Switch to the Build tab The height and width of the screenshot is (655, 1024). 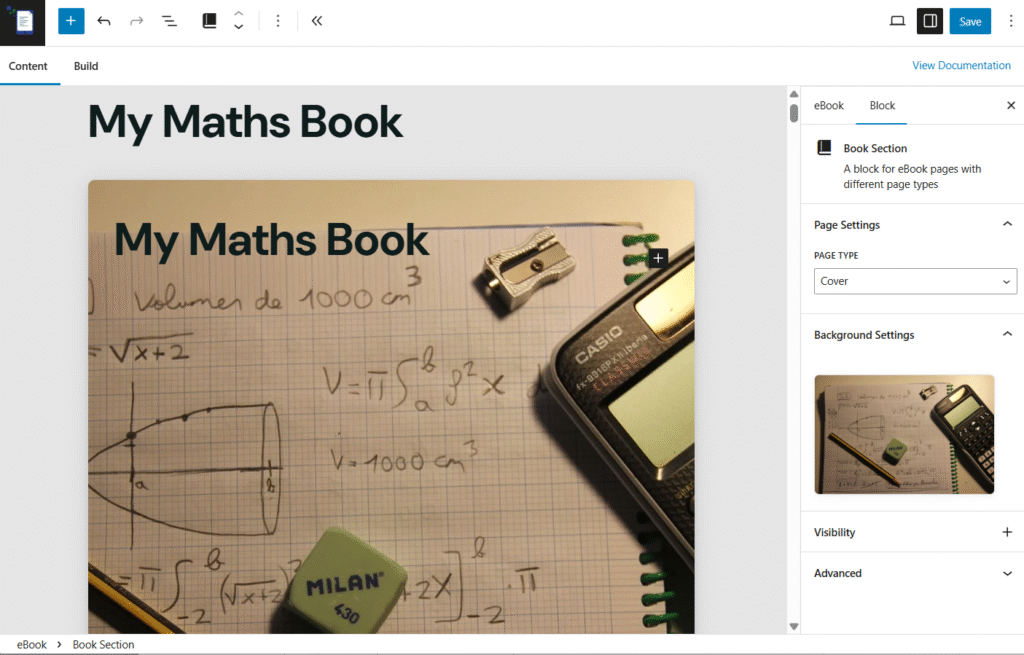pos(86,66)
